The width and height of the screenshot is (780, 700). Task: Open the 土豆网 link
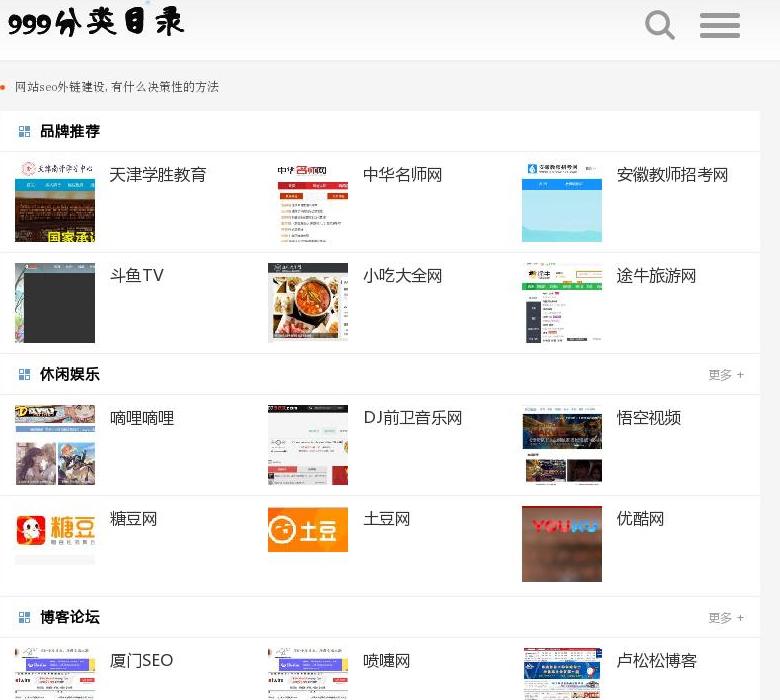387,519
